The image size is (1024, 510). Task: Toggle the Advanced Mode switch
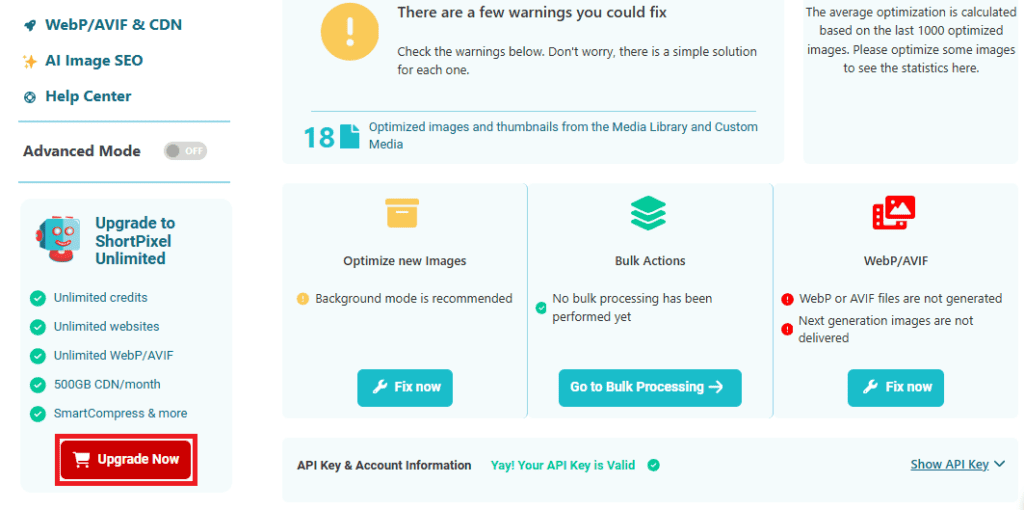[185, 151]
